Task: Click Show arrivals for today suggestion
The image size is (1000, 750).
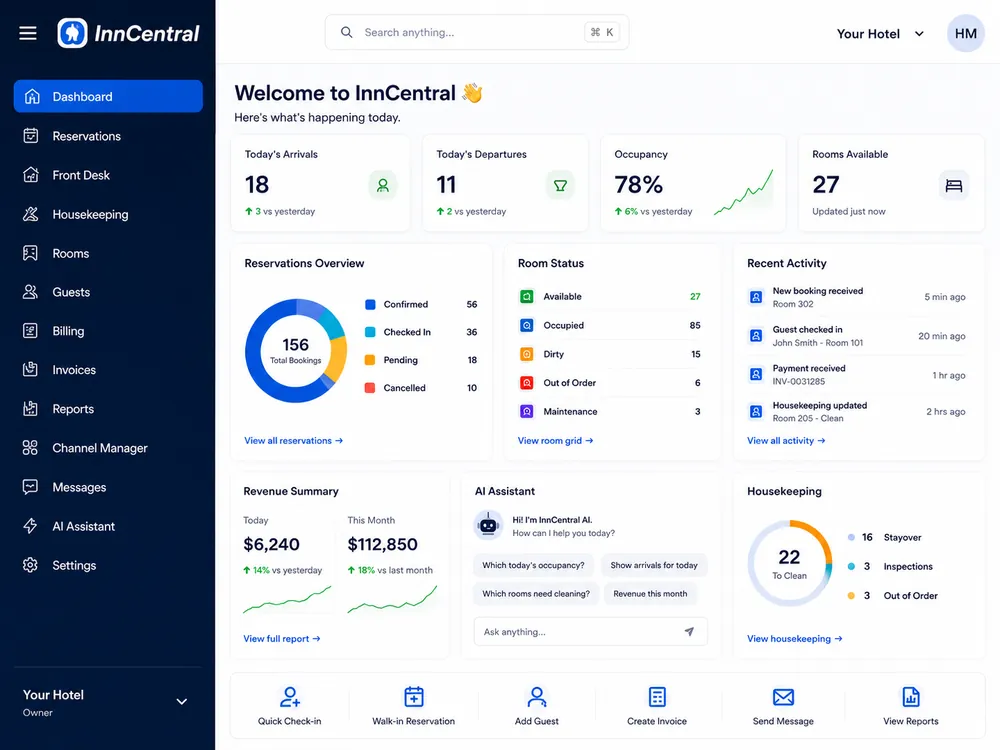Action: [654, 565]
